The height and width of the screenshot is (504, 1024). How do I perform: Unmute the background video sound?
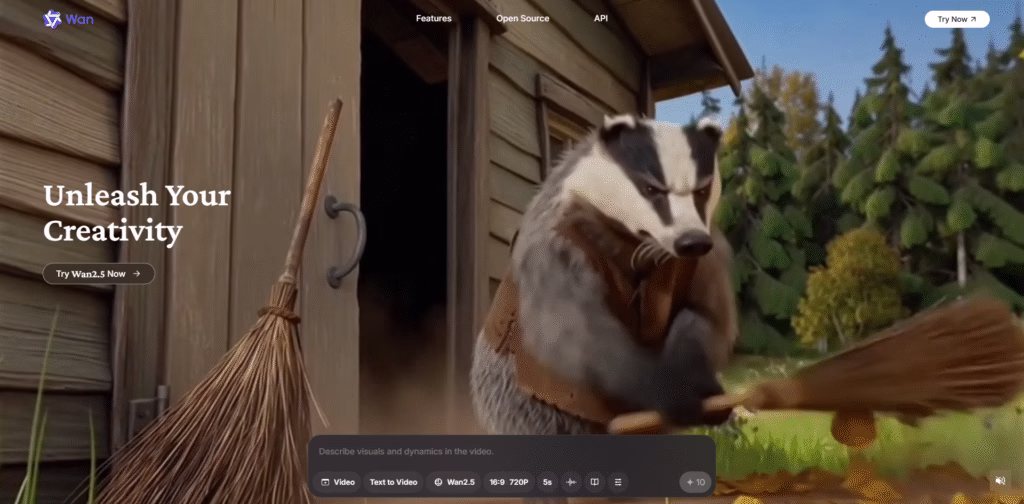pos(999,481)
